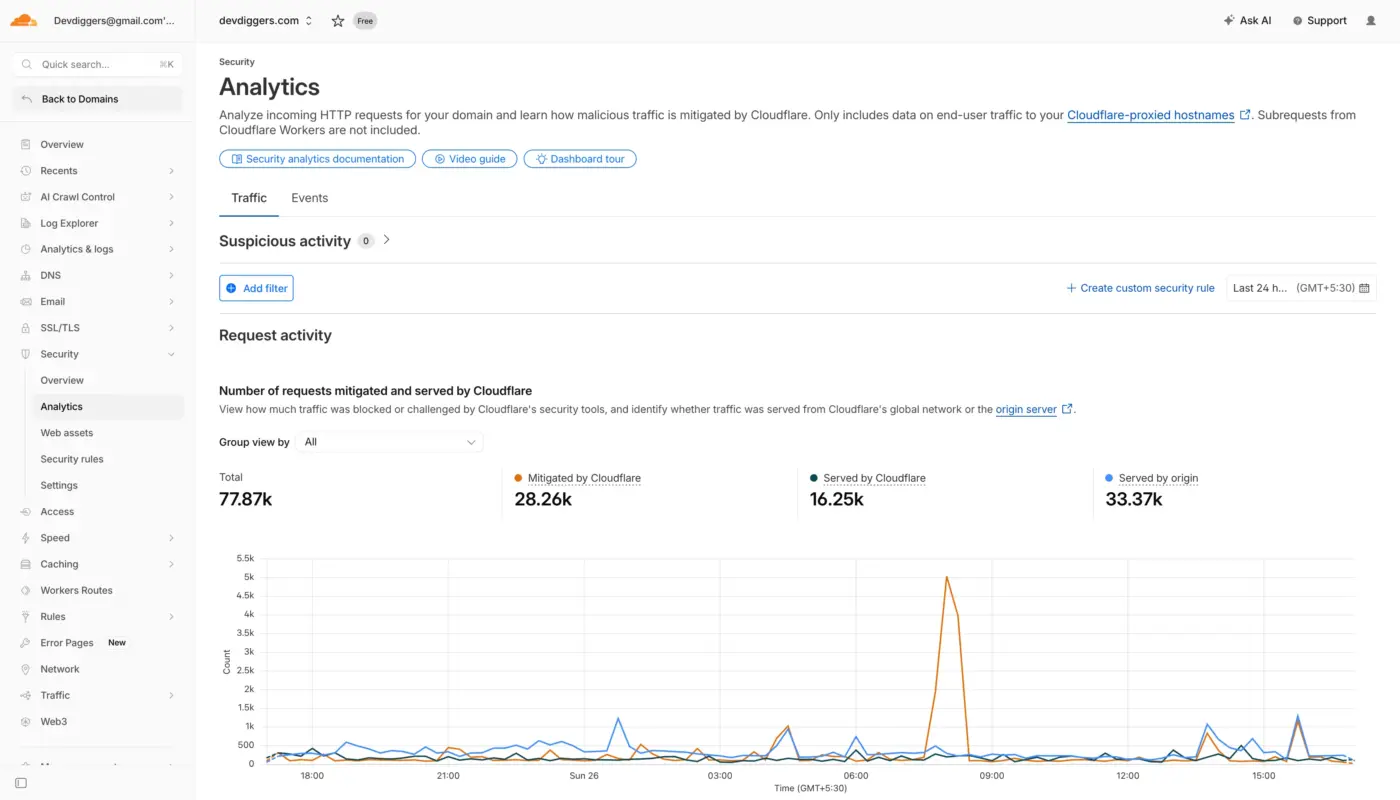Click dark Served by Cloudflare legend dot
1400x800 pixels.
click(x=814, y=478)
